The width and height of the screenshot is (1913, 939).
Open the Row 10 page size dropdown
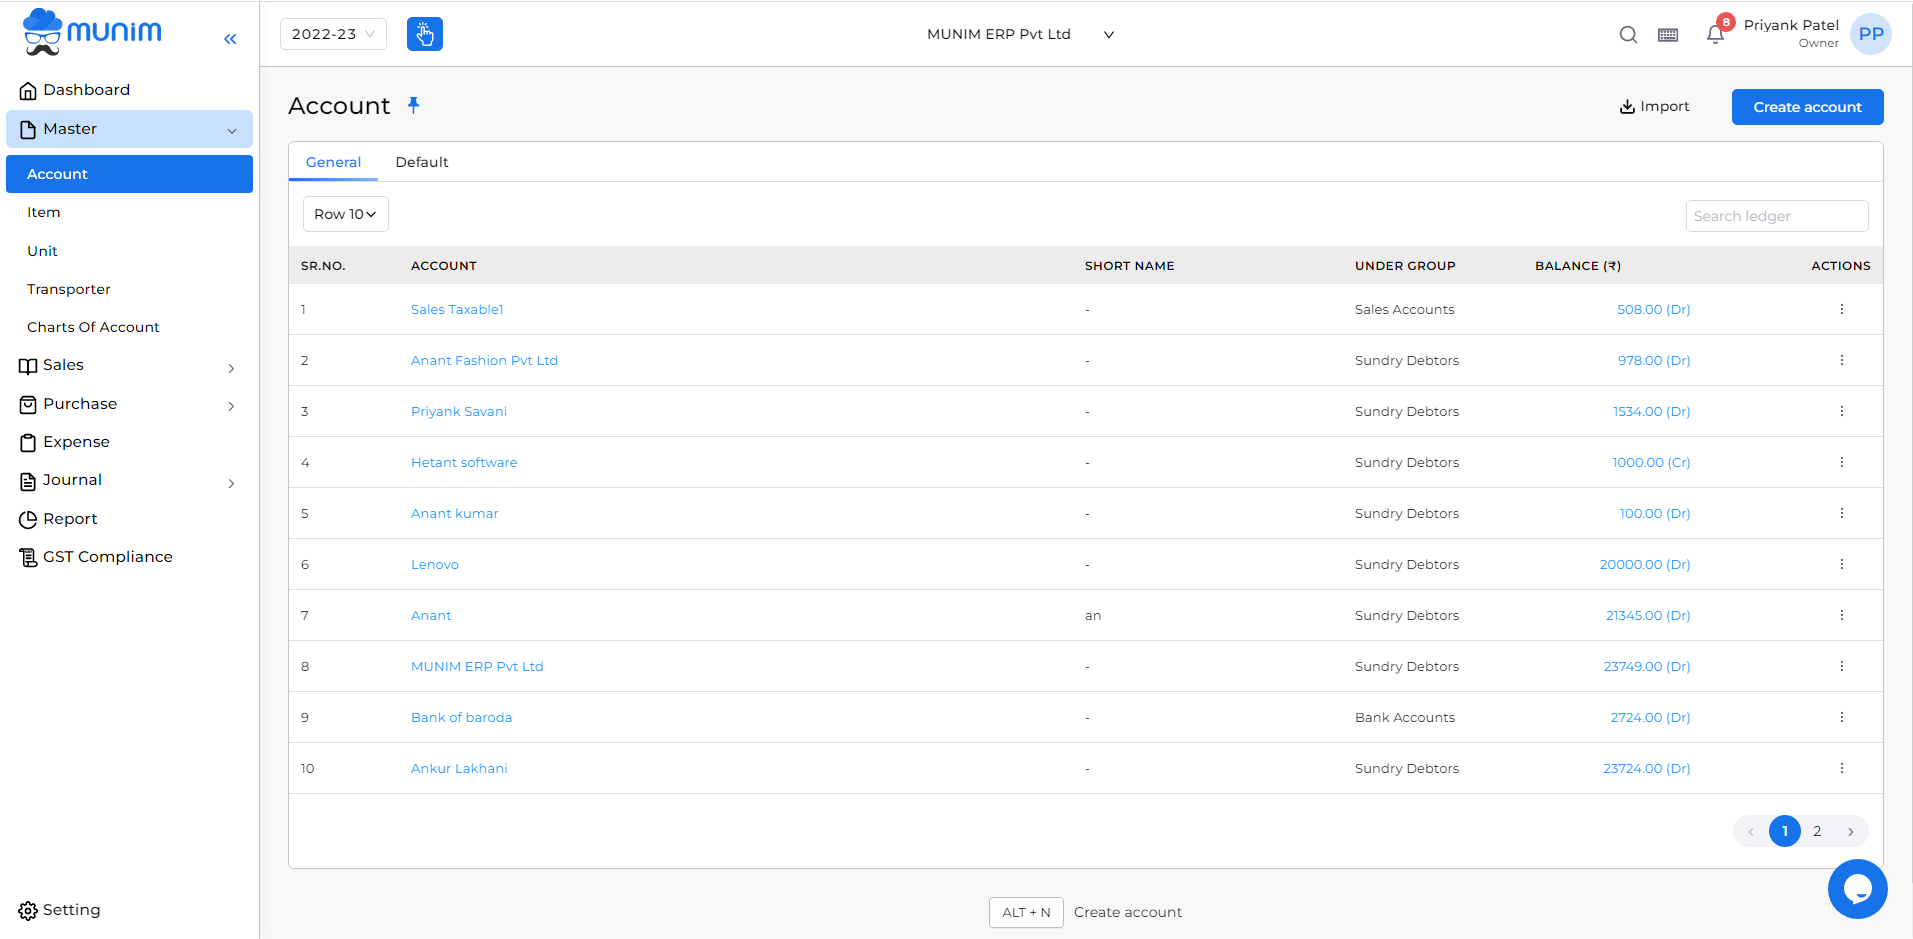(x=345, y=214)
